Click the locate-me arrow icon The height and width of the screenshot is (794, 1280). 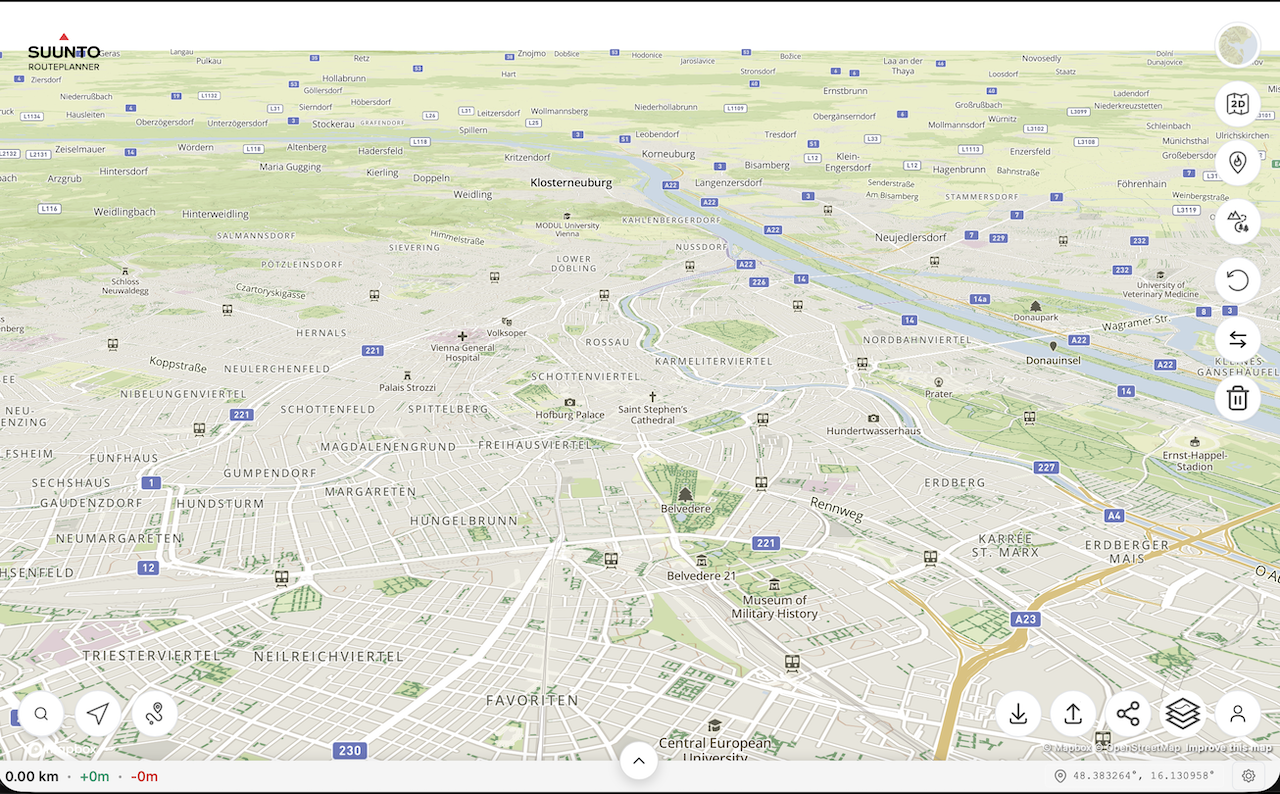(97, 713)
